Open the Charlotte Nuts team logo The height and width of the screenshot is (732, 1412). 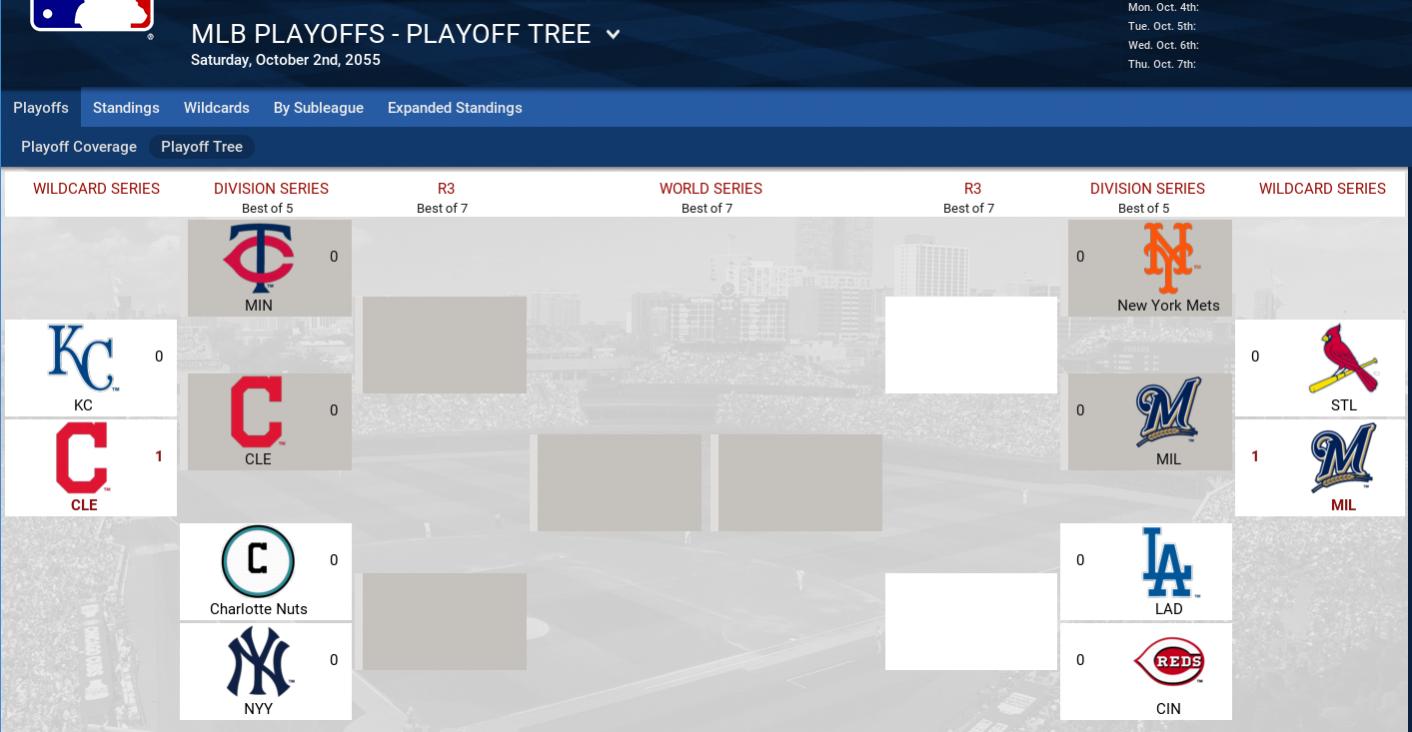pos(257,561)
